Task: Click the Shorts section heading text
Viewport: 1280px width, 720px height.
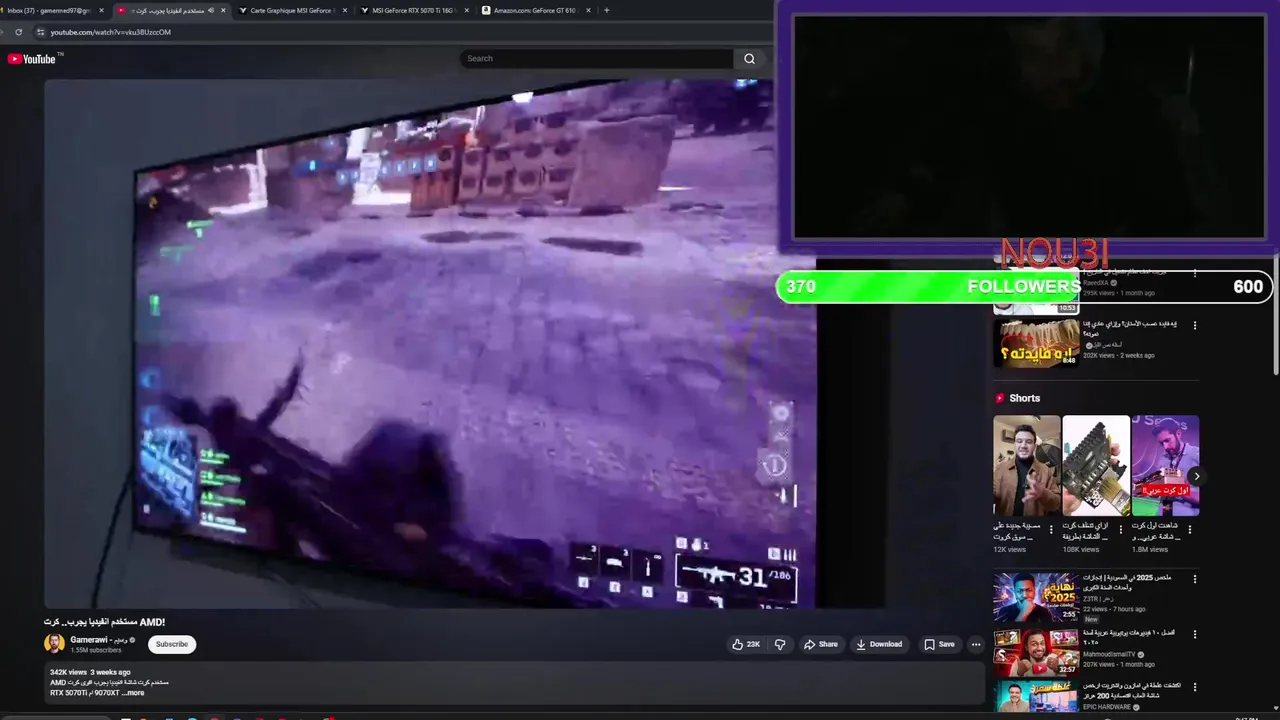Action: pos(1025,398)
